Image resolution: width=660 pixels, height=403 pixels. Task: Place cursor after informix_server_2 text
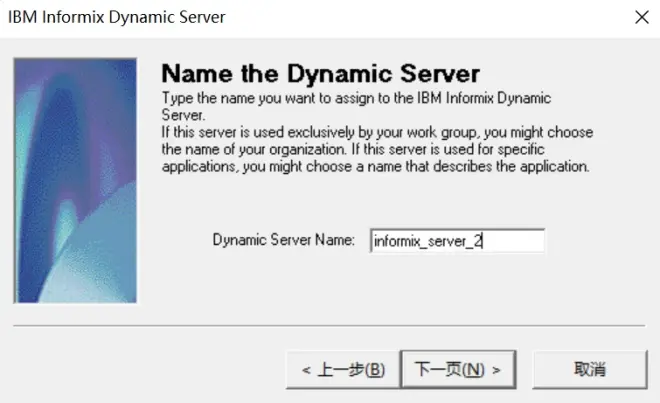point(483,241)
